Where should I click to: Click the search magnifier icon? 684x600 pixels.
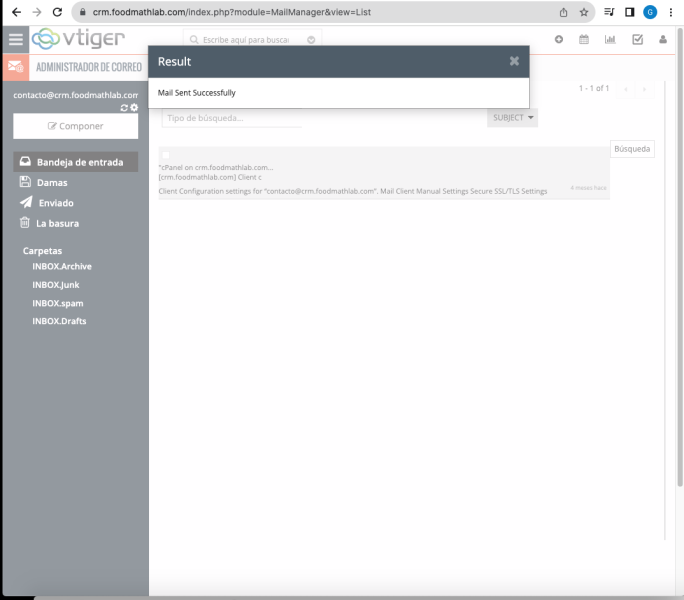(194, 40)
